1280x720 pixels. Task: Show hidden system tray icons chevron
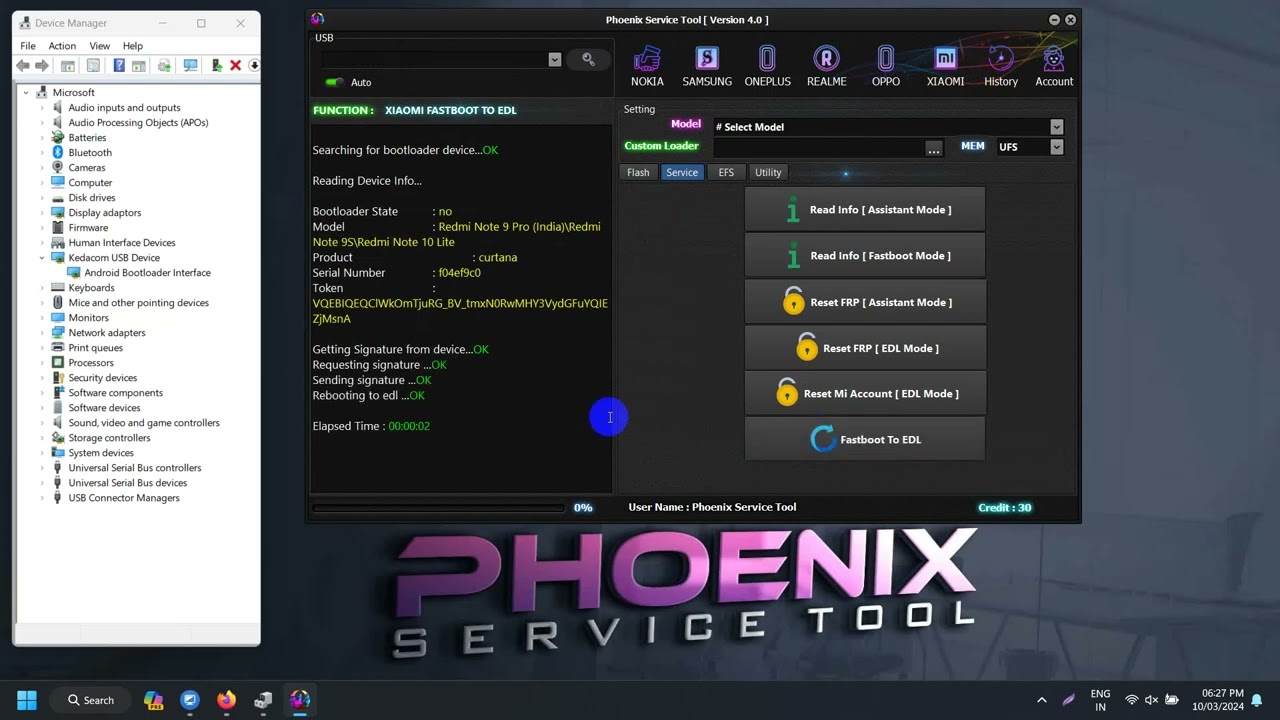click(1042, 700)
